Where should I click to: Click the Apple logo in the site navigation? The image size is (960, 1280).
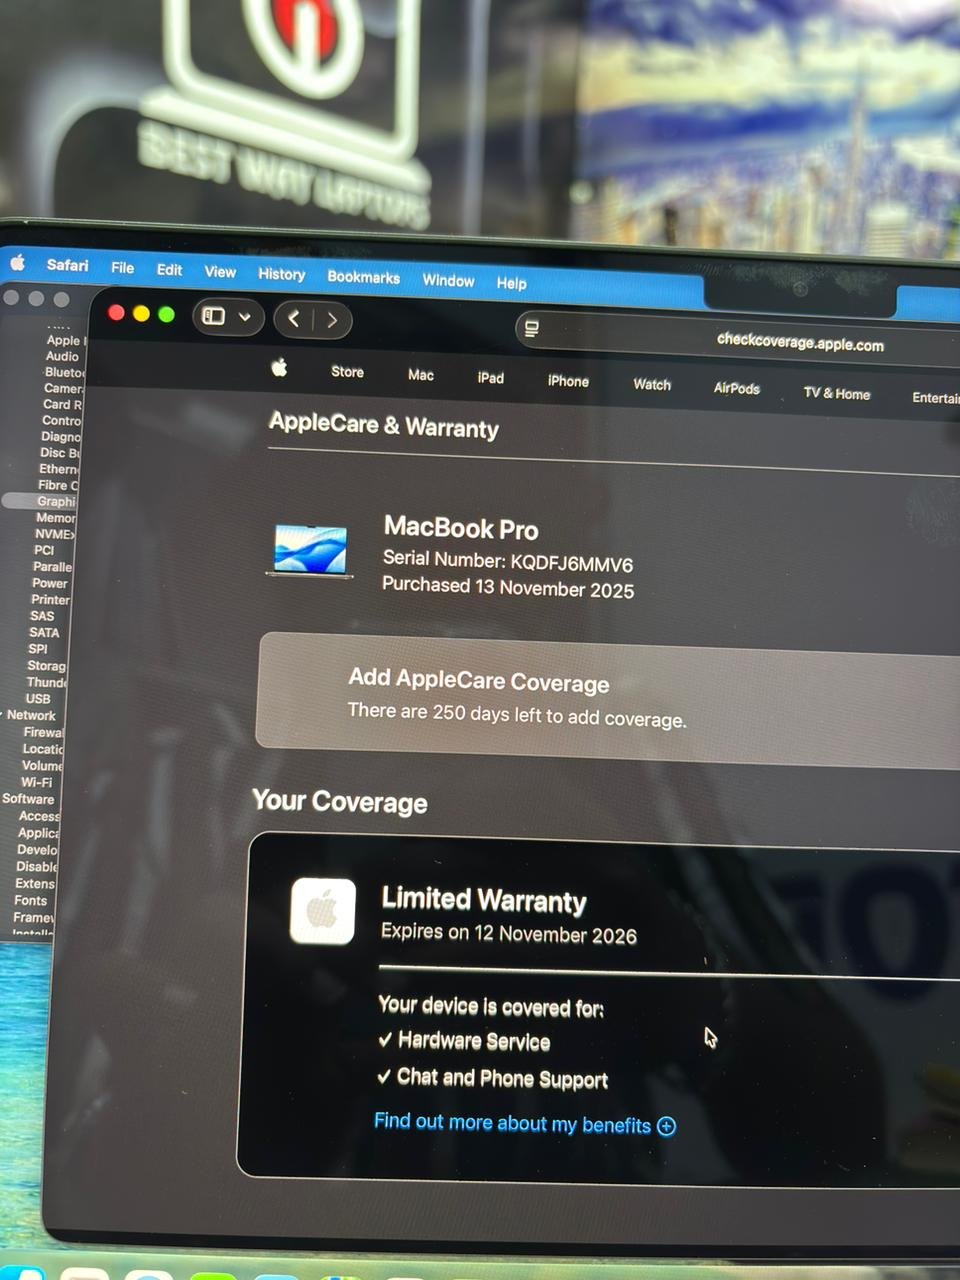coord(280,368)
